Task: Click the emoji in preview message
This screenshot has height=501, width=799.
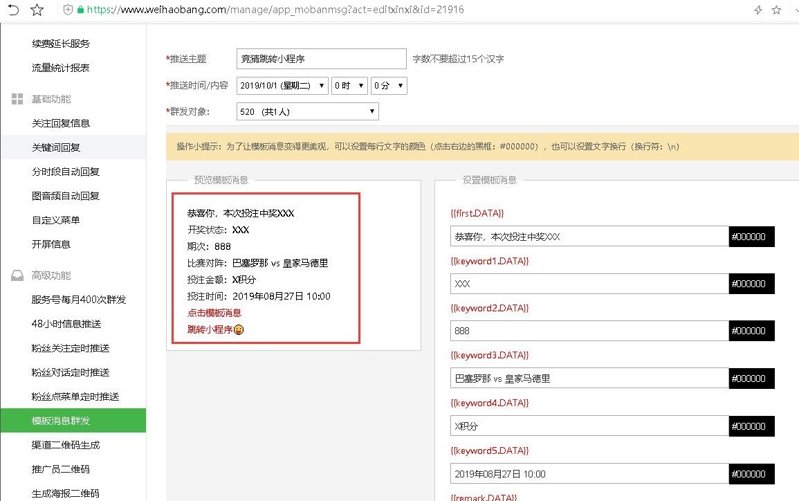Action: pos(238,330)
